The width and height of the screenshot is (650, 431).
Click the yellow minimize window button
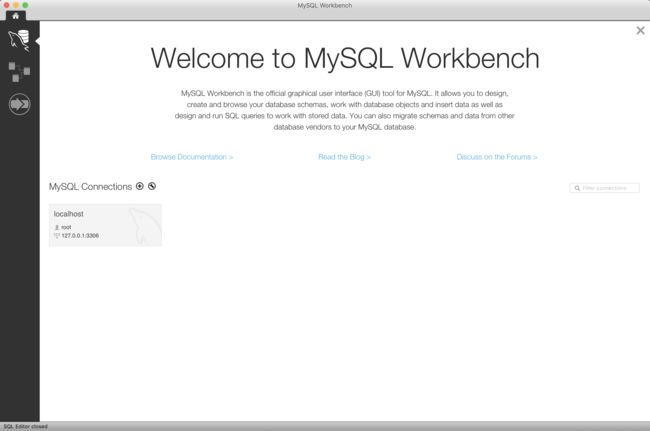(x=16, y=5)
